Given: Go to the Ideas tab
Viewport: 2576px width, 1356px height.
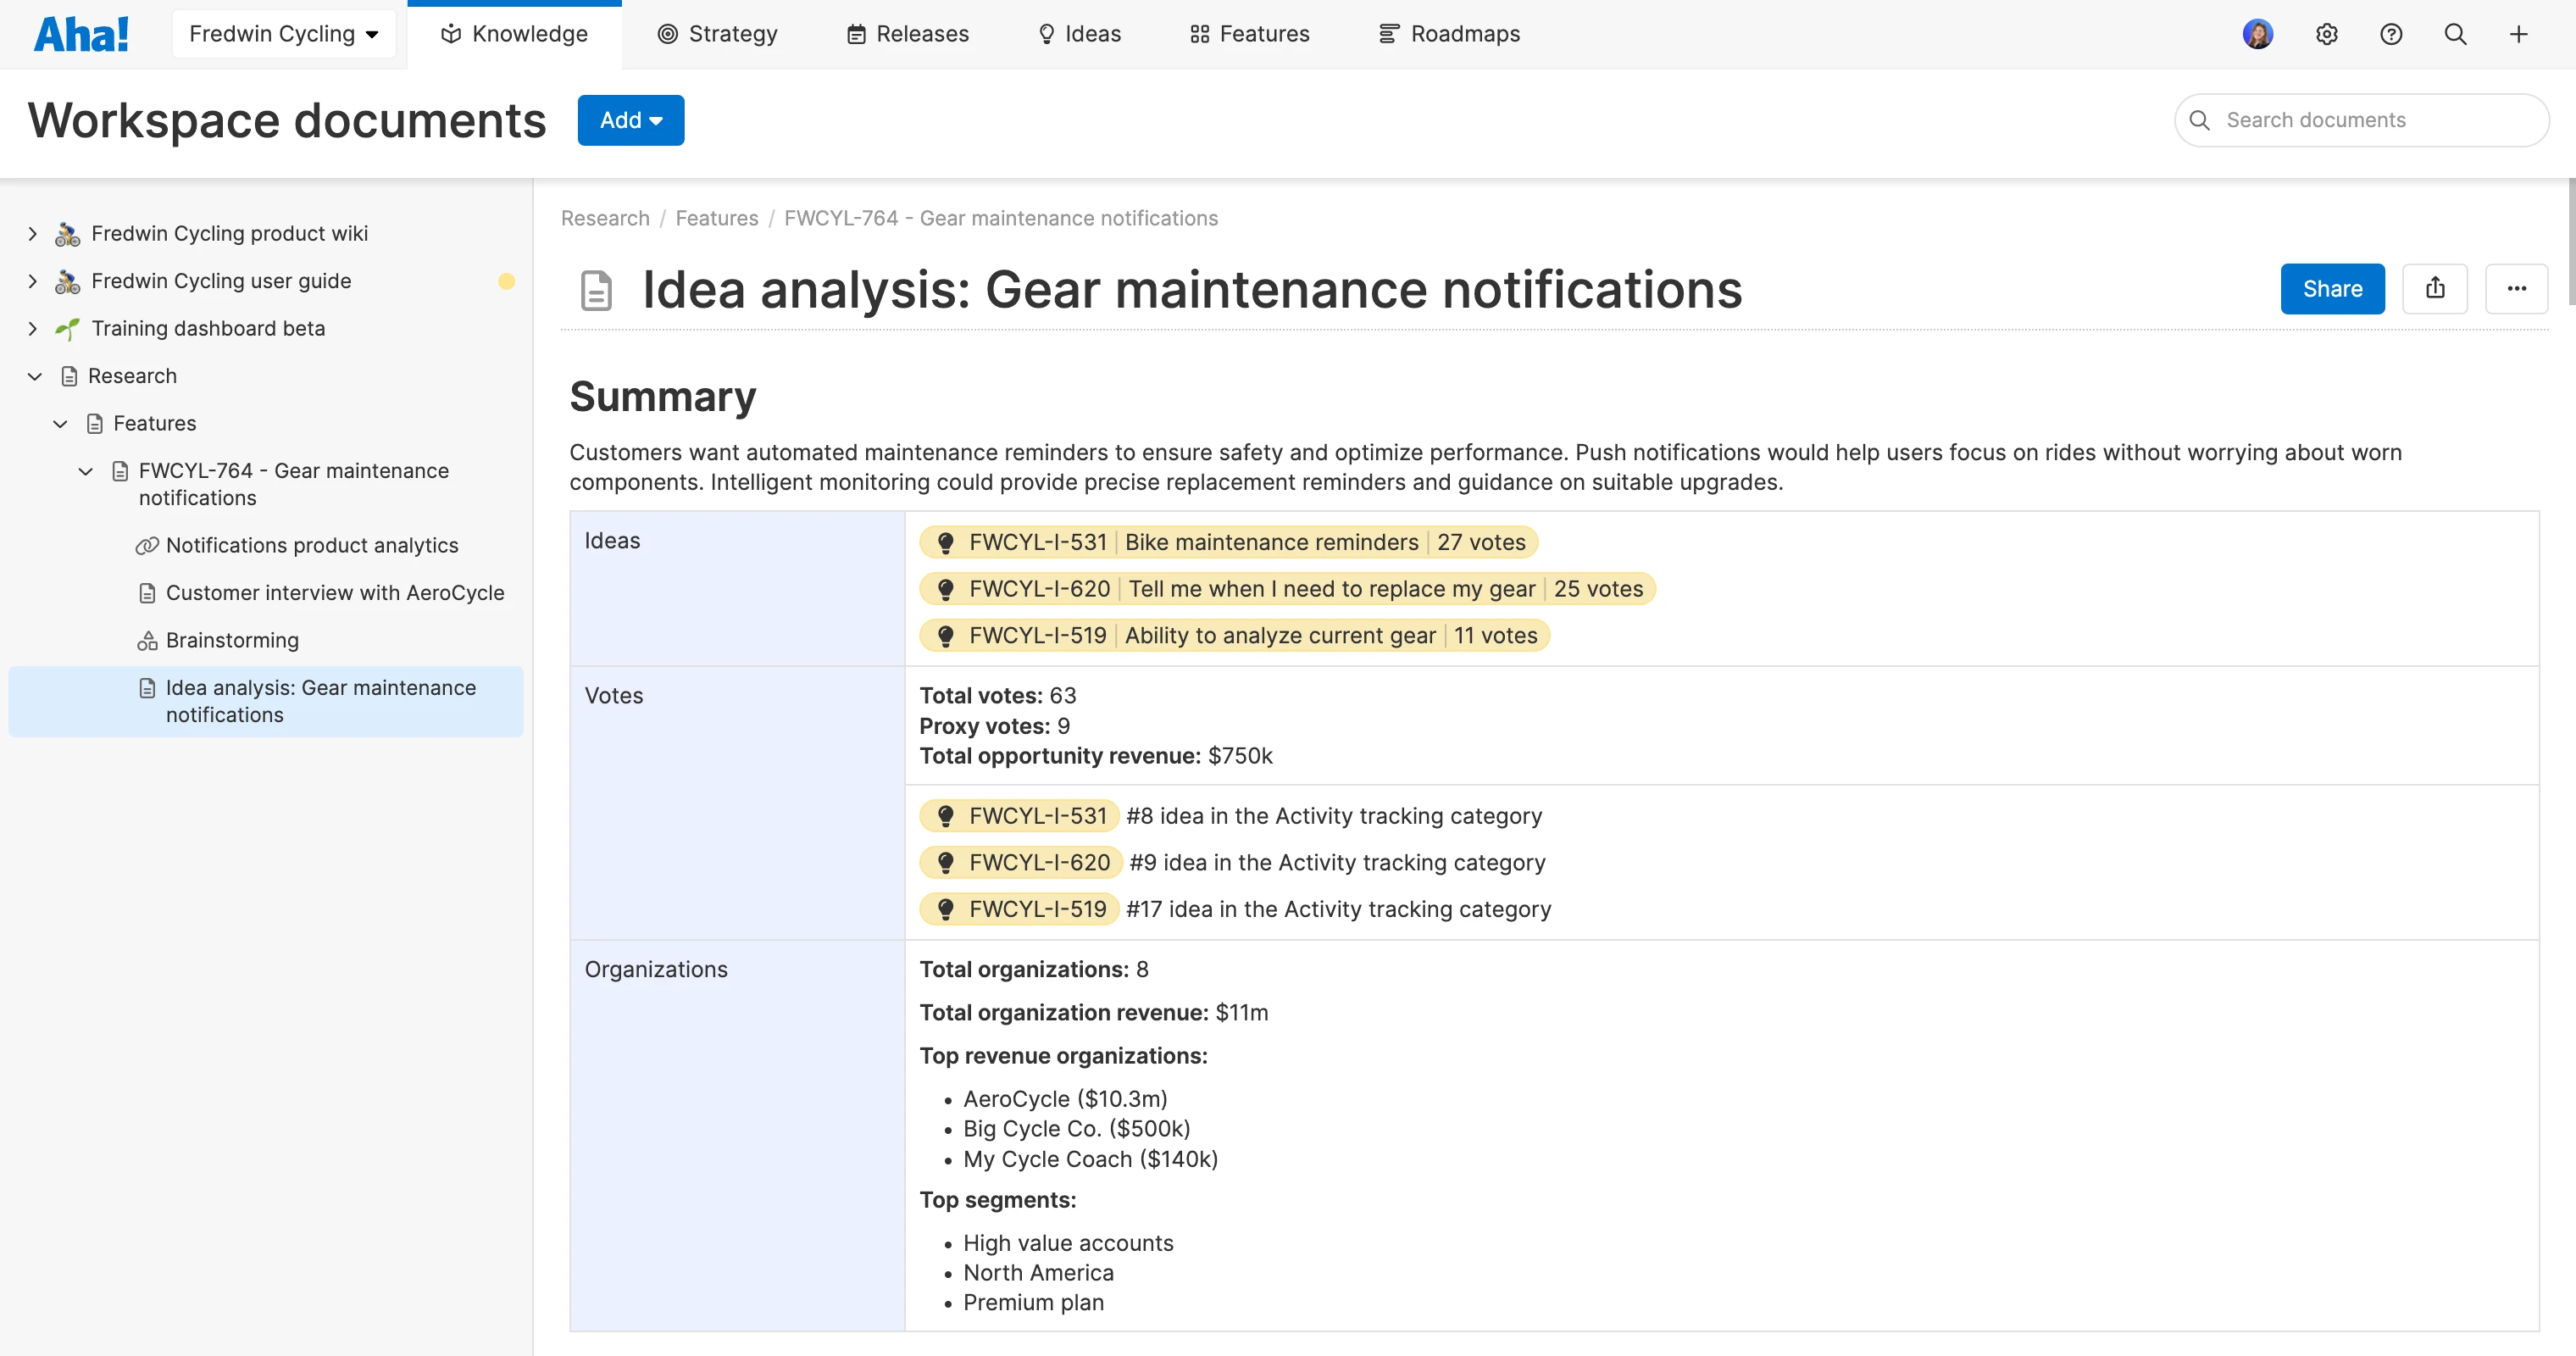Looking at the screenshot, I should [1079, 34].
